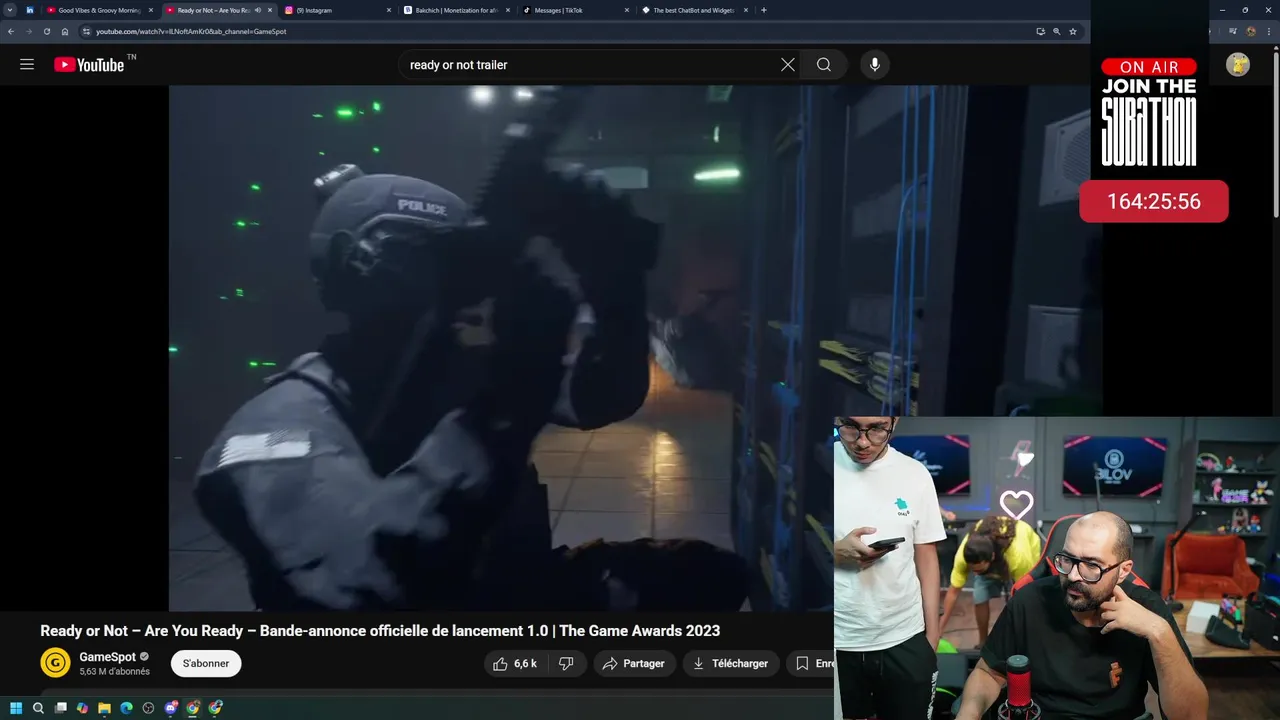
Task: Dislike the video with thumbs-down button
Action: click(566, 663)
